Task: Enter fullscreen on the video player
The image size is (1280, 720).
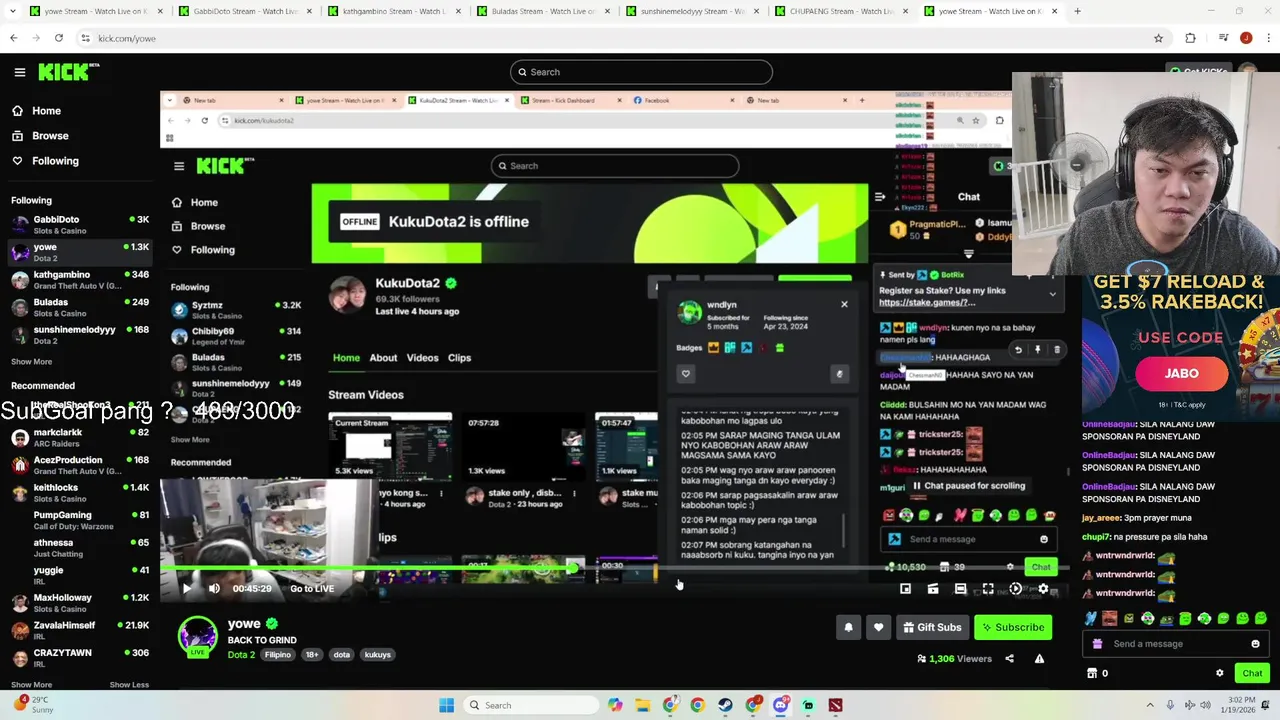Action: point(988,589)
